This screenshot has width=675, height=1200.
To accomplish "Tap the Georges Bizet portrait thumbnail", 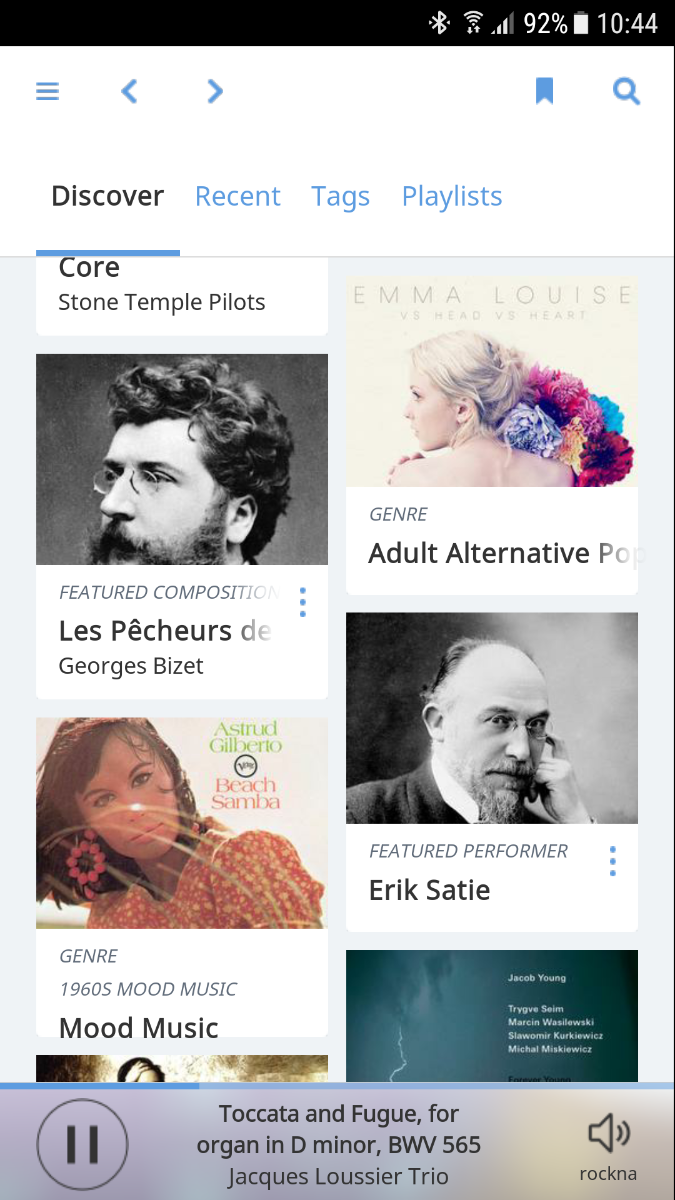I will tap(182, 459).
